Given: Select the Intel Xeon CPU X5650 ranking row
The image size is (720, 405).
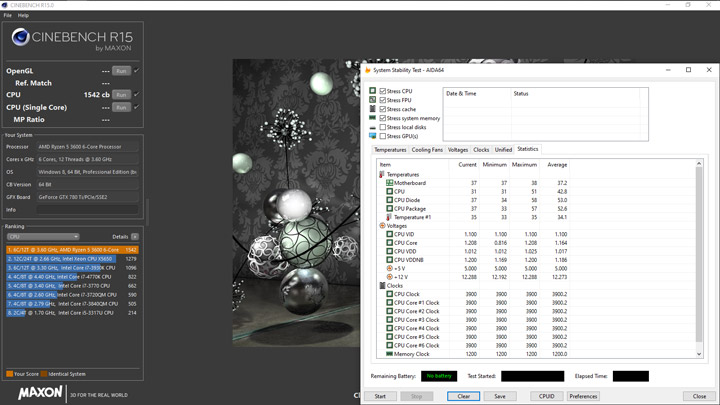Looking at the screenshot, I should [72, 259].
